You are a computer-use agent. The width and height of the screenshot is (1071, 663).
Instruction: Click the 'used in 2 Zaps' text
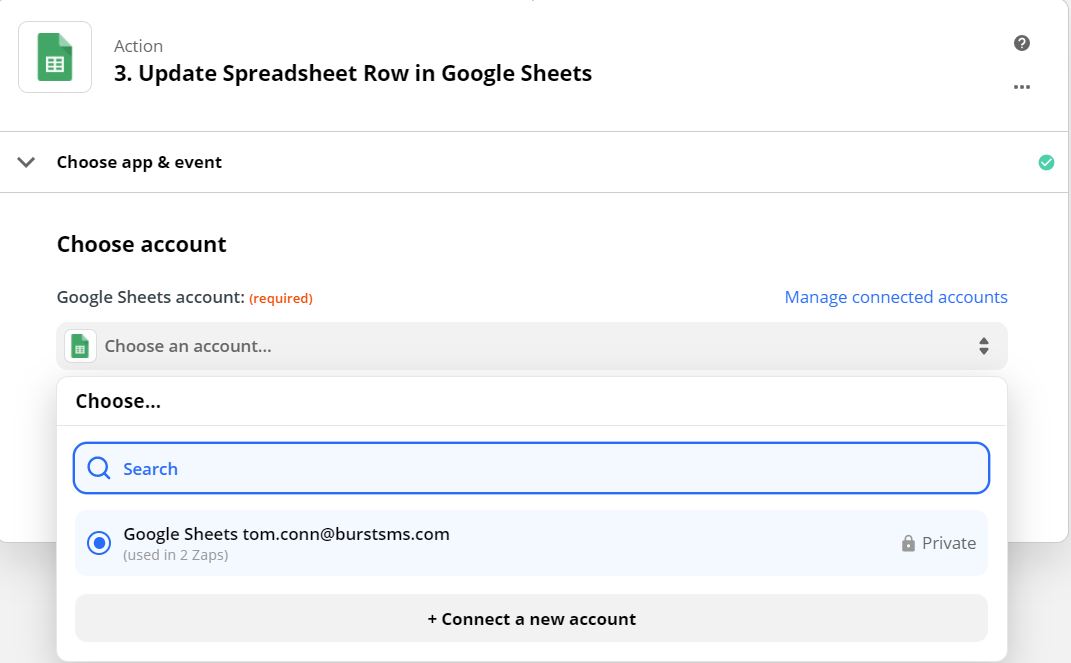176,555
